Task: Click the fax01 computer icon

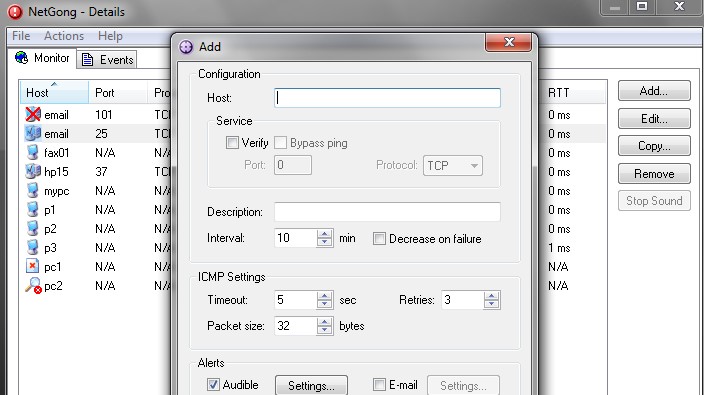Action: click(32, 153)
